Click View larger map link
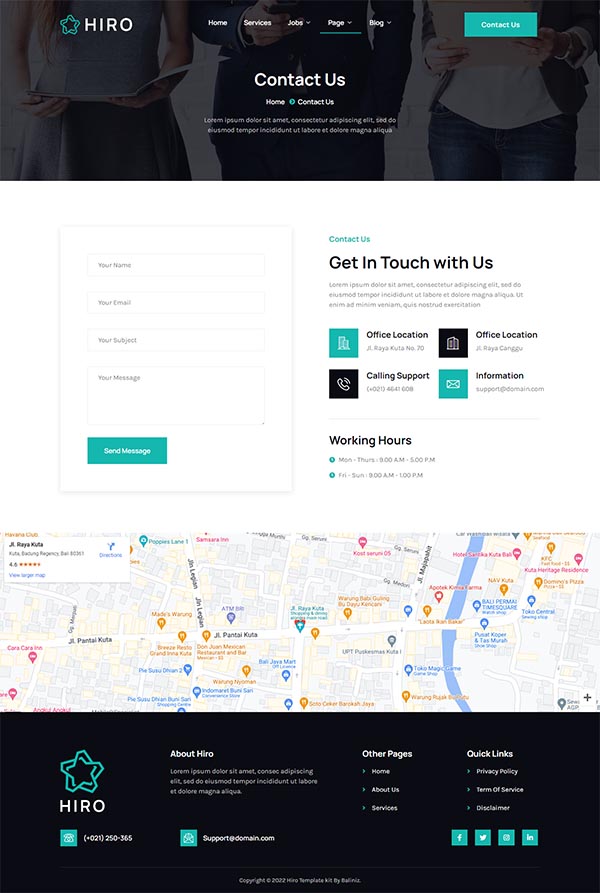Screen dimensions: 600x893 tap(27, 576)
